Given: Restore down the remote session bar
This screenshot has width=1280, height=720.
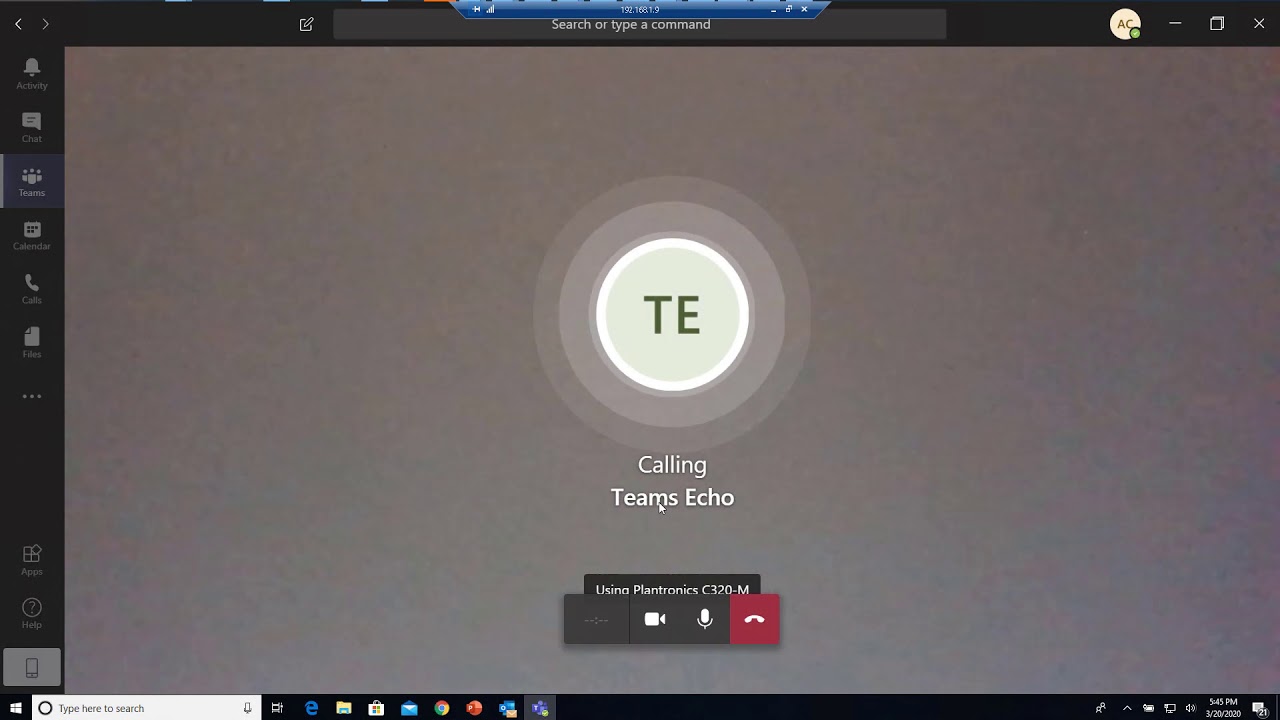Looking at the screenshot, I should (788, 9).
